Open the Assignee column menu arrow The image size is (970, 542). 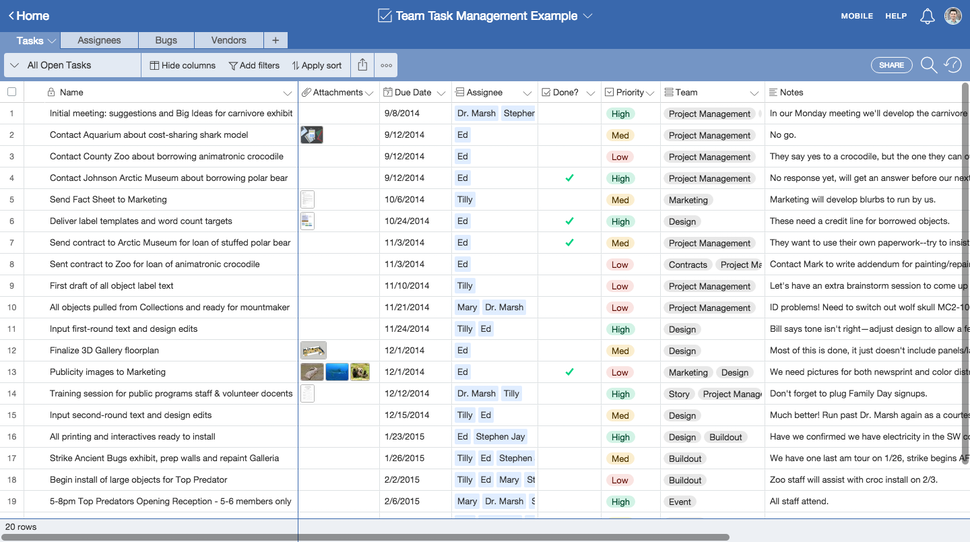tap(527, 93)
